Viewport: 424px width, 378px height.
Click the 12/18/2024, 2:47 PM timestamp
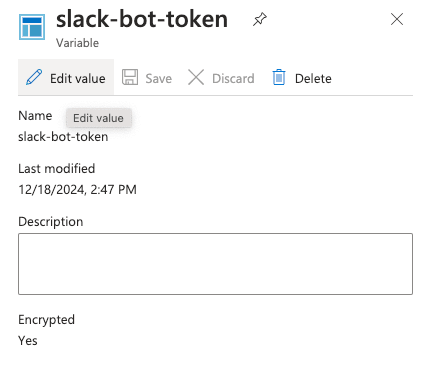point(77,189)
